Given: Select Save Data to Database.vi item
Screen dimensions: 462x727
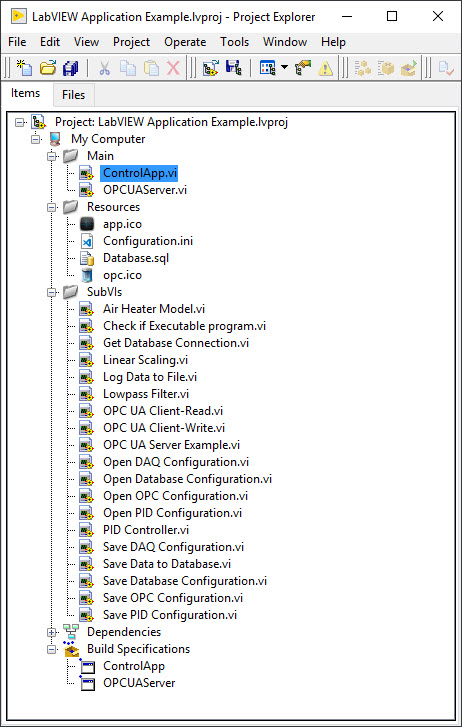Looking at the screenshot, I should pyautogui.click(x=167, y=564).
